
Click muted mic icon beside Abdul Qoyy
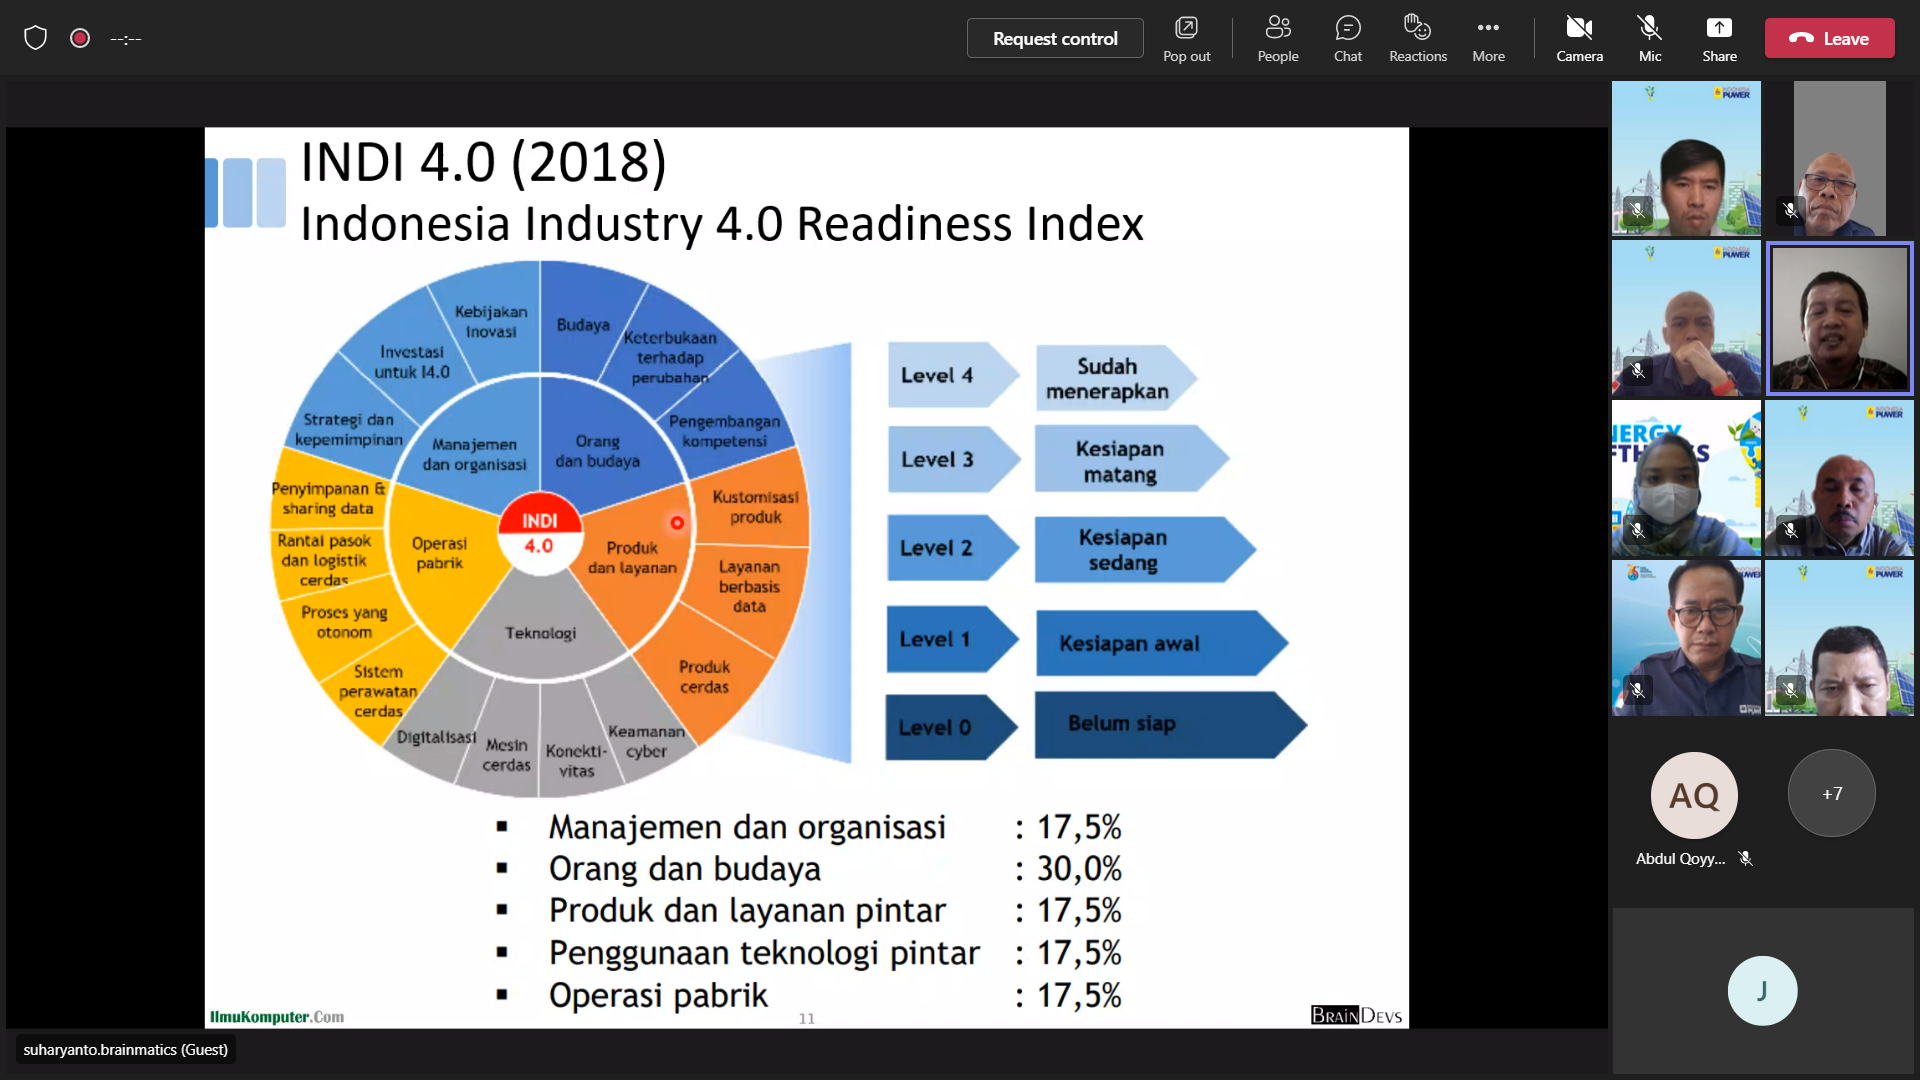(1745, 858)
